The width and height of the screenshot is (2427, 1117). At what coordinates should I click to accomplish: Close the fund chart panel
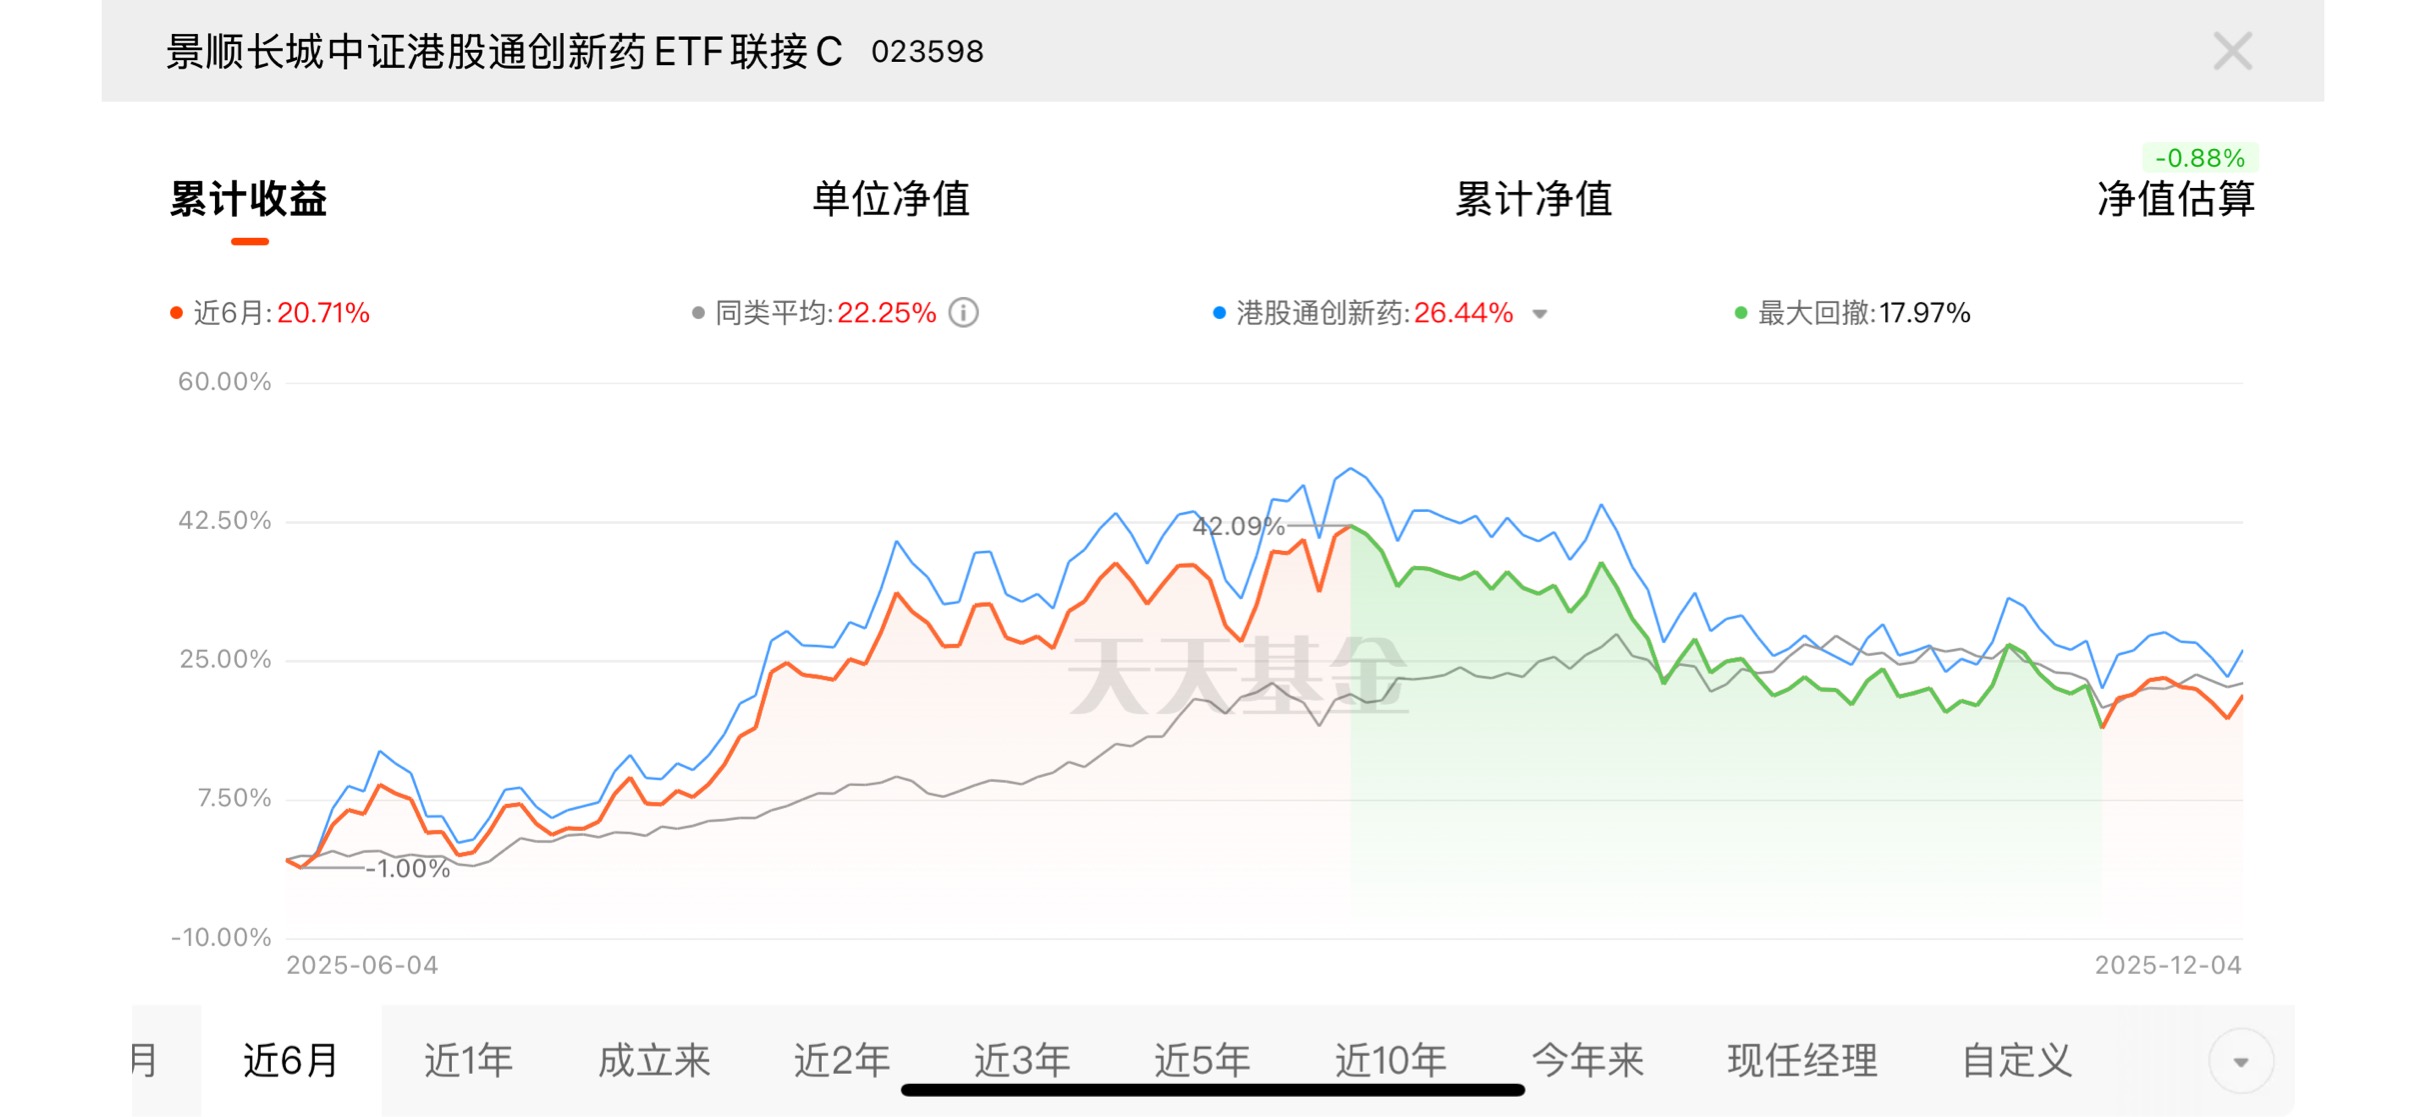click(2232, 51)
